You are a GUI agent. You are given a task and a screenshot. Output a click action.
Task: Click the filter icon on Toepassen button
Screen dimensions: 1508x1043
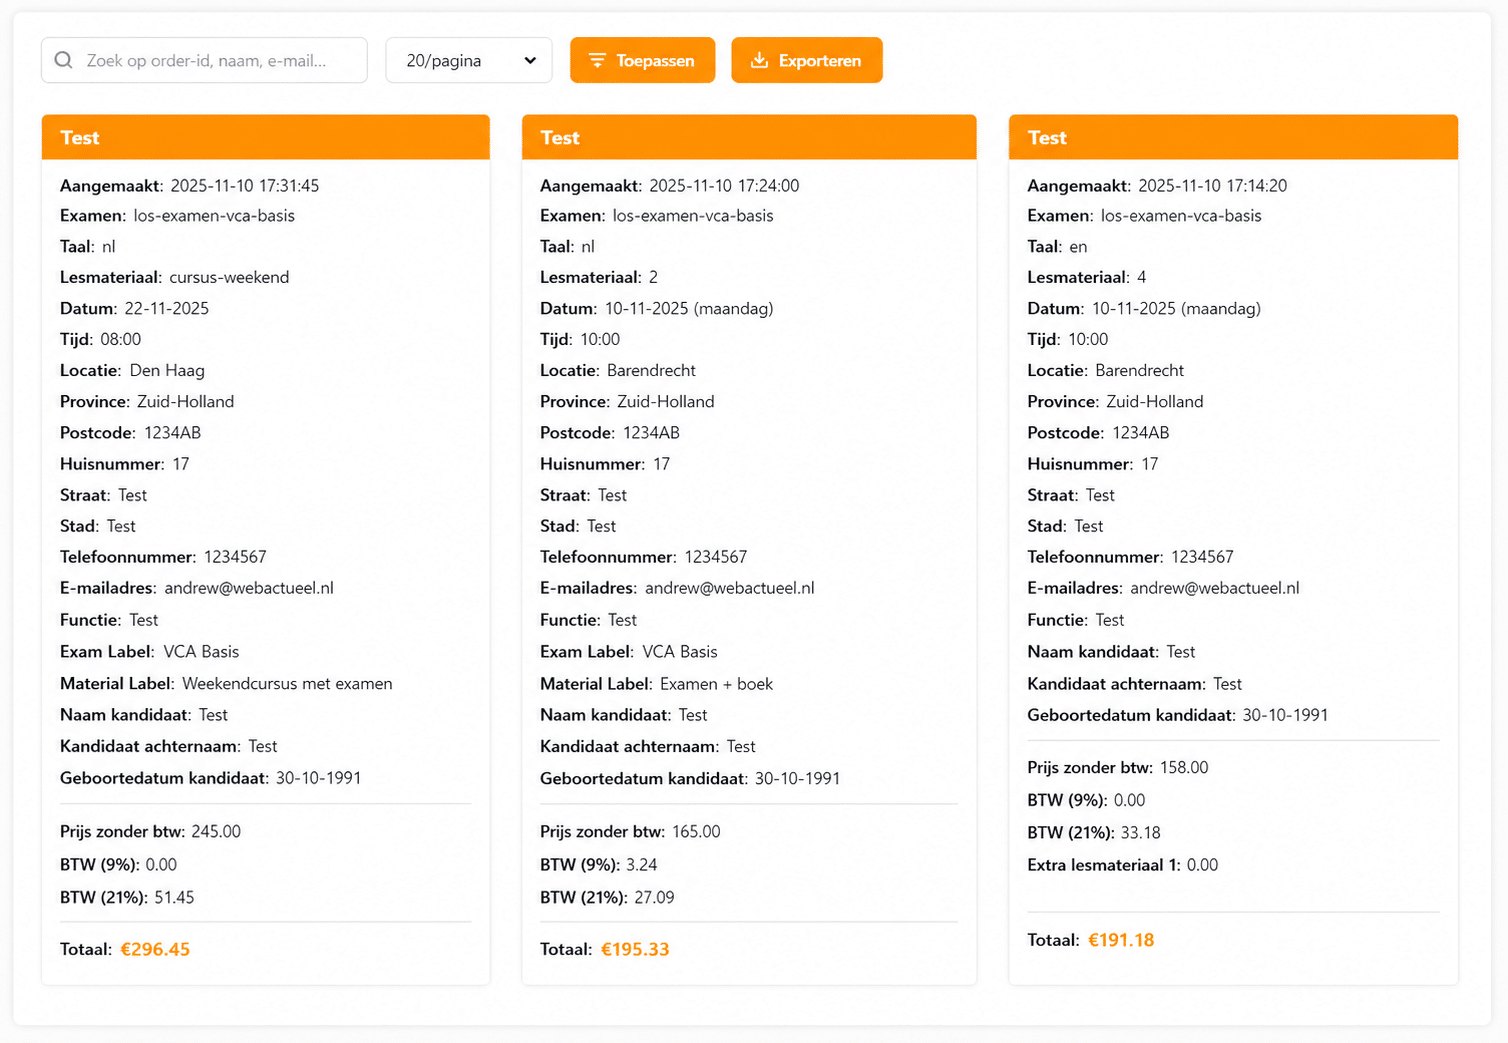point(597,60)
